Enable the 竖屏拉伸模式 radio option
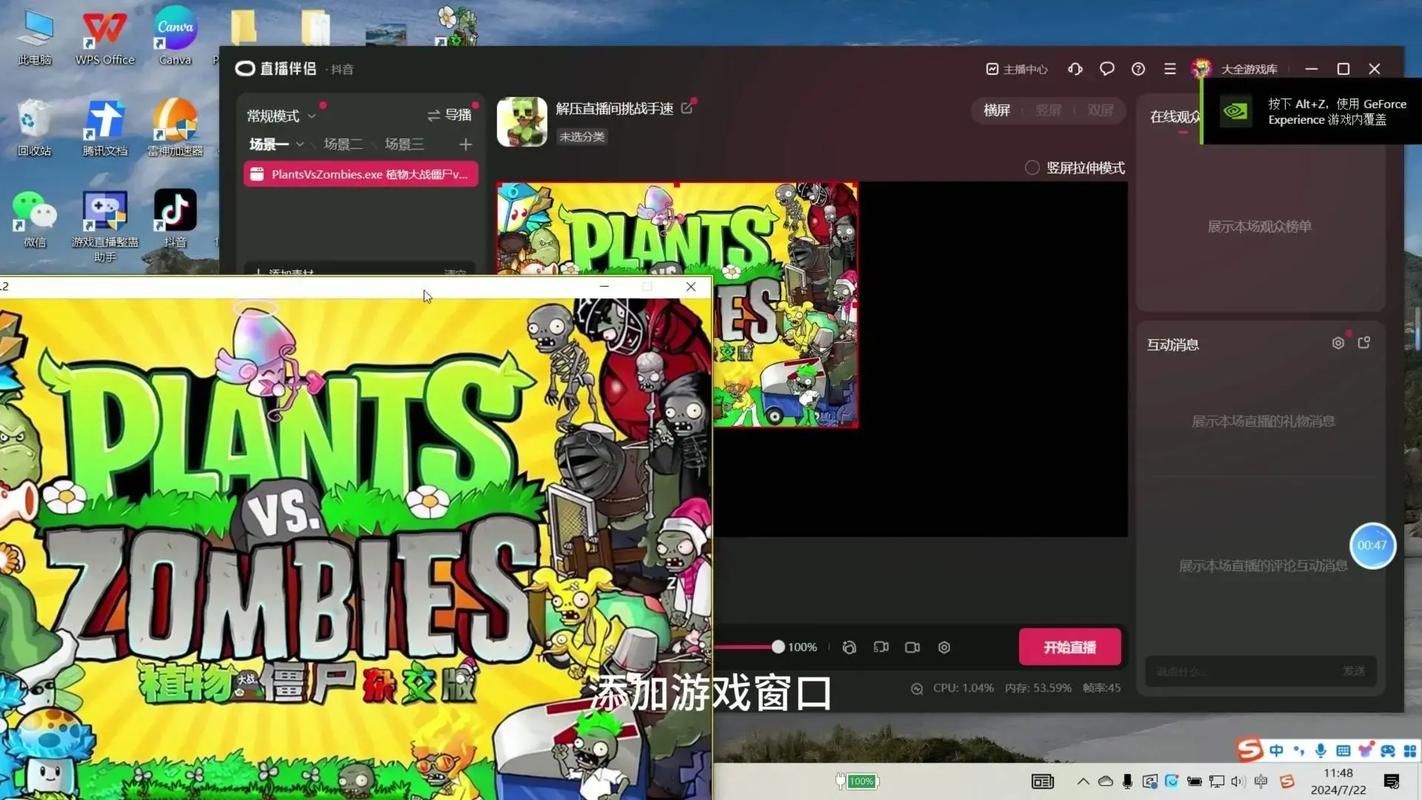The height and width of the screenshot is (800, 1422). tap(1032, 167)
